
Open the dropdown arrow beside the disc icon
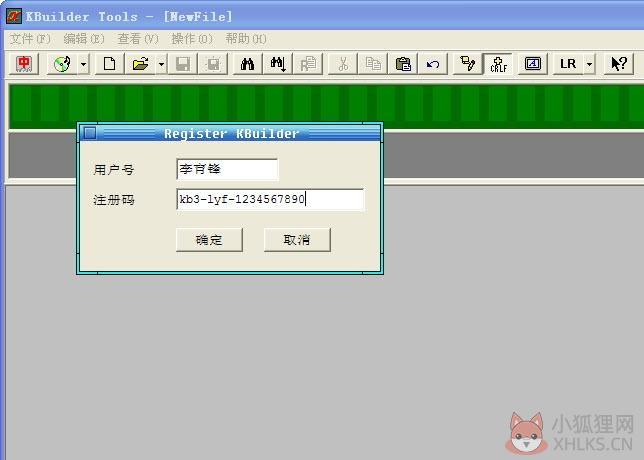coord(83,64)
